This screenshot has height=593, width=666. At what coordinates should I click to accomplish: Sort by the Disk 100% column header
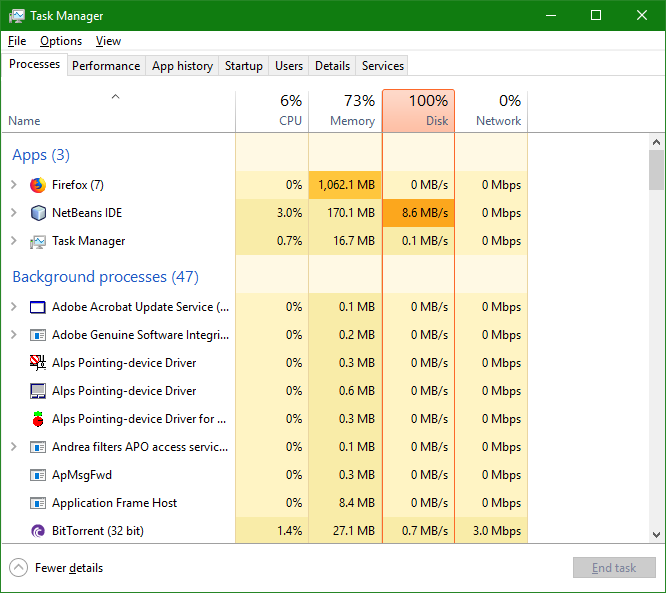(x=418, y=111)
